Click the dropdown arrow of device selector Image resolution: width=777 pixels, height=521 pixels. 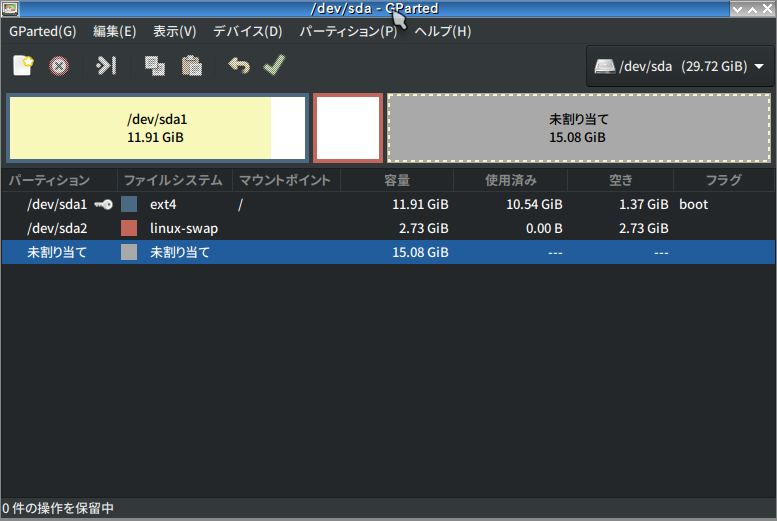pos(759,66)
